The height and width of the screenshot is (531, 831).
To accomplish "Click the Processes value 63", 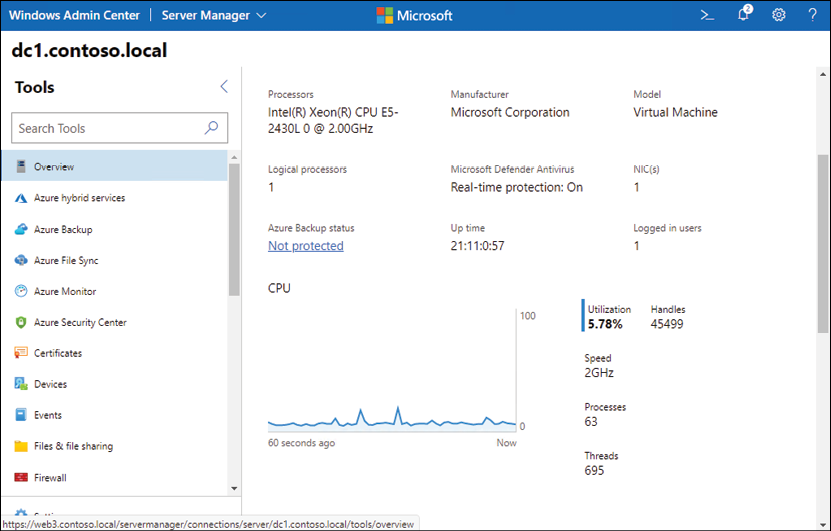I will click(x=591, y=422).
